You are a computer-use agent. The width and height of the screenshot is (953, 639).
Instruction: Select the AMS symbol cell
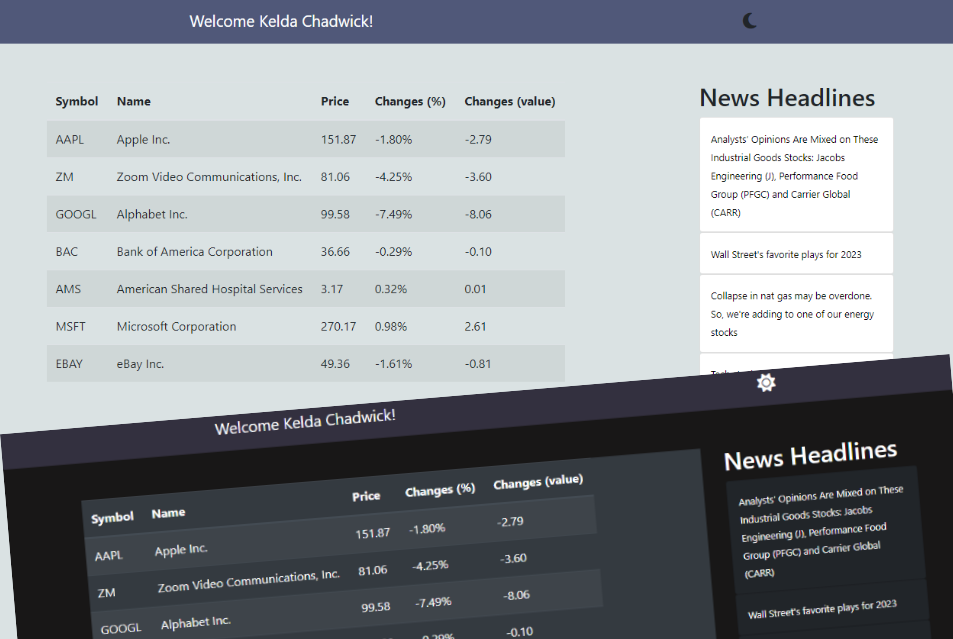coord(68,289)
